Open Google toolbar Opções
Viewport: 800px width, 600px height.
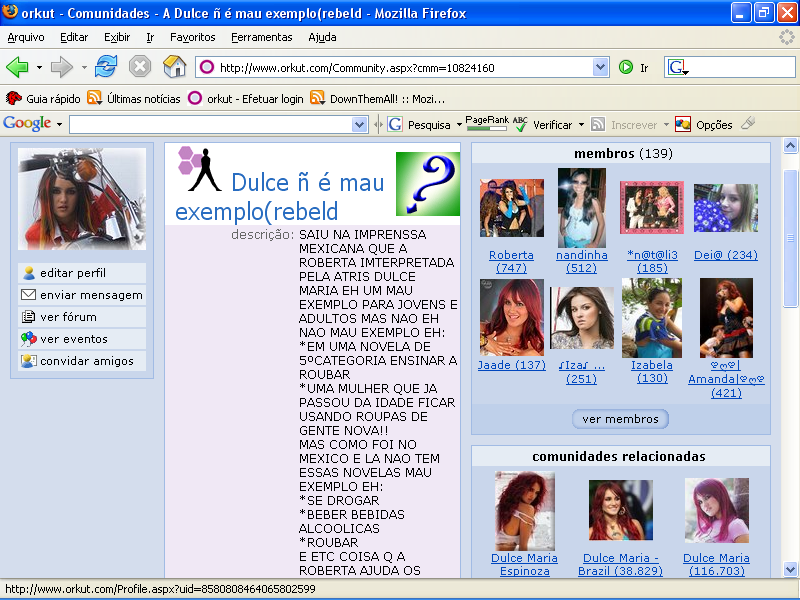pyautogui.click(x=704, y=124)
